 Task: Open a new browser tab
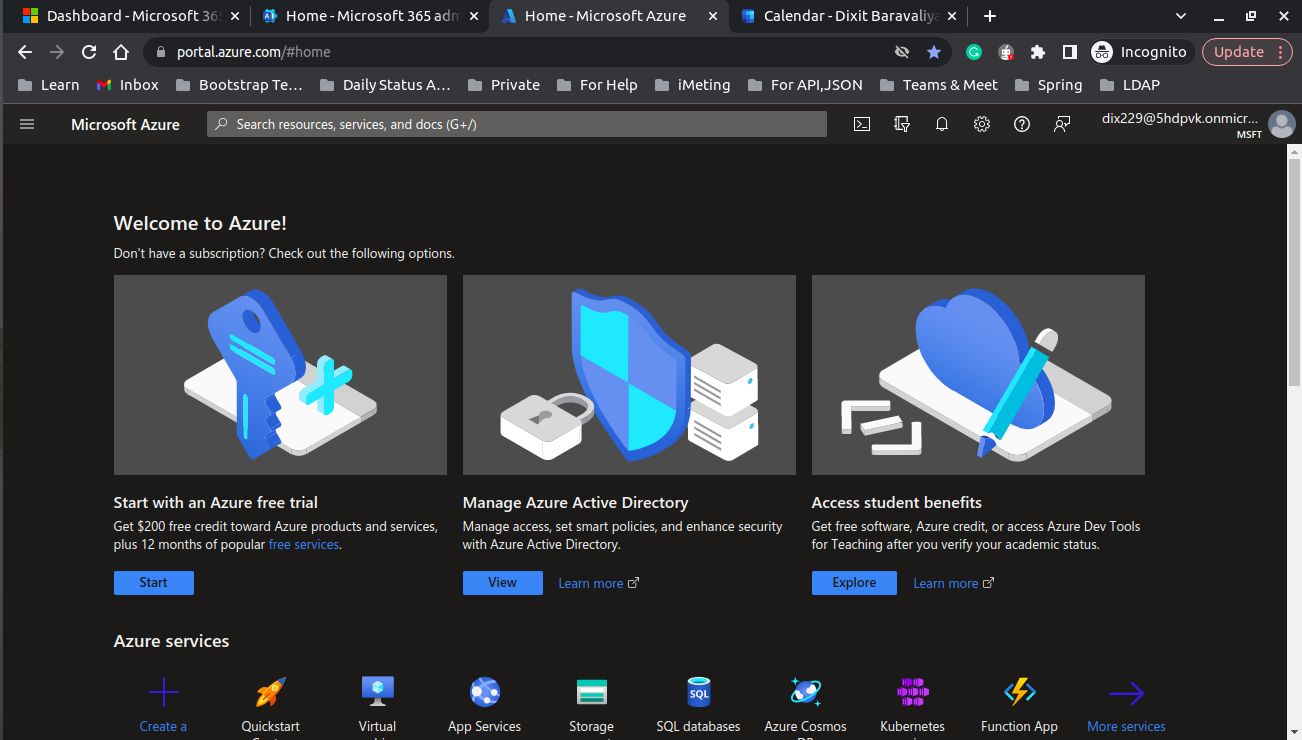(989, 16)
